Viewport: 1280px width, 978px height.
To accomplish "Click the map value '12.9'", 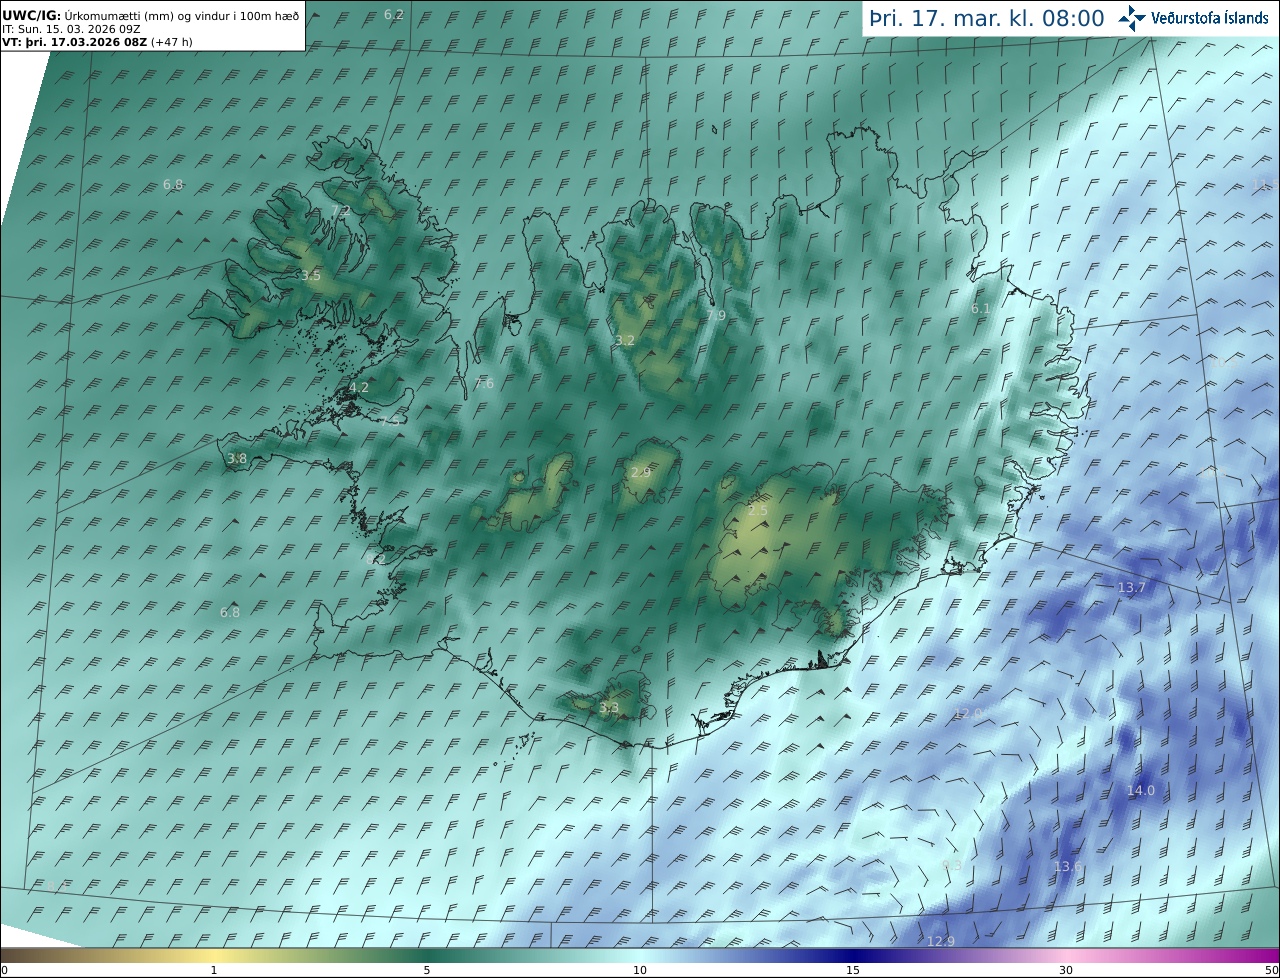I will click(940, 941).
